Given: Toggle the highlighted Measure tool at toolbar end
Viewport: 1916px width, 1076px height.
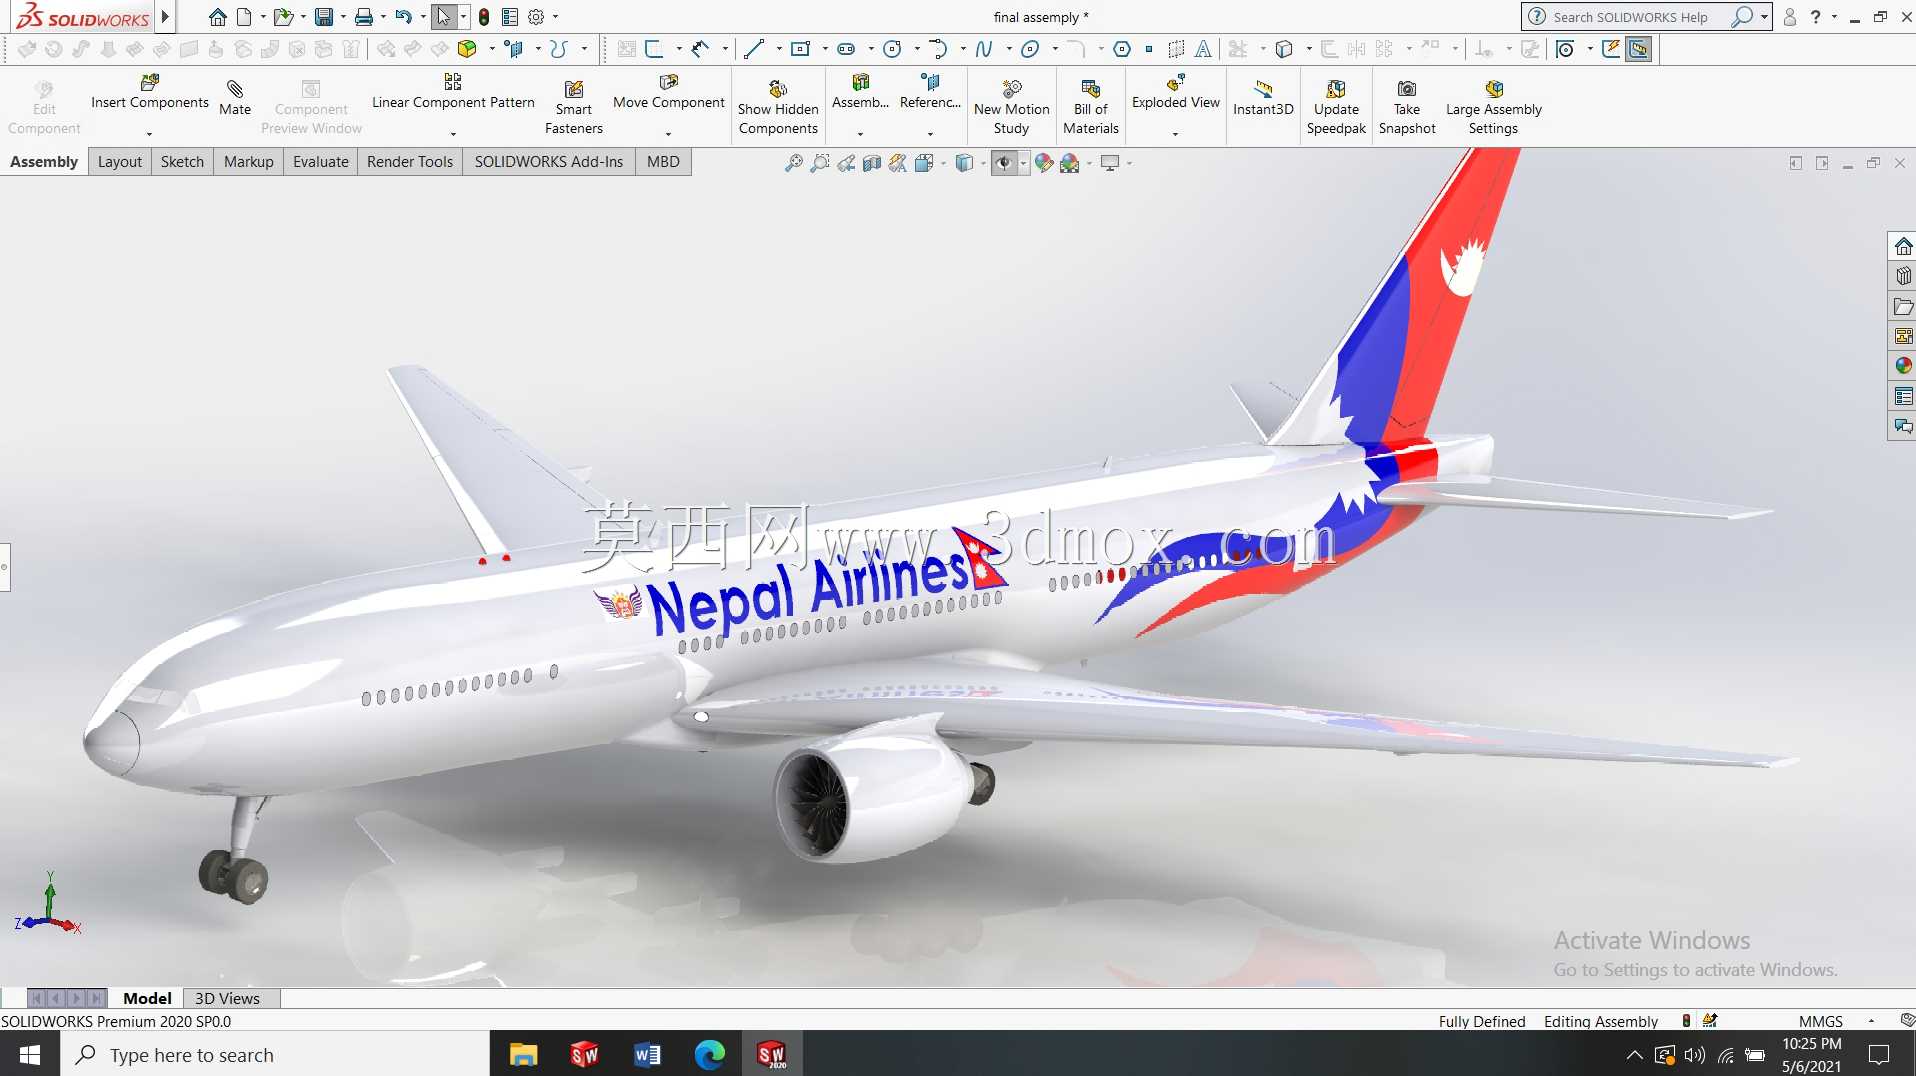Looking at the screenshot, I should point(1638,48).
